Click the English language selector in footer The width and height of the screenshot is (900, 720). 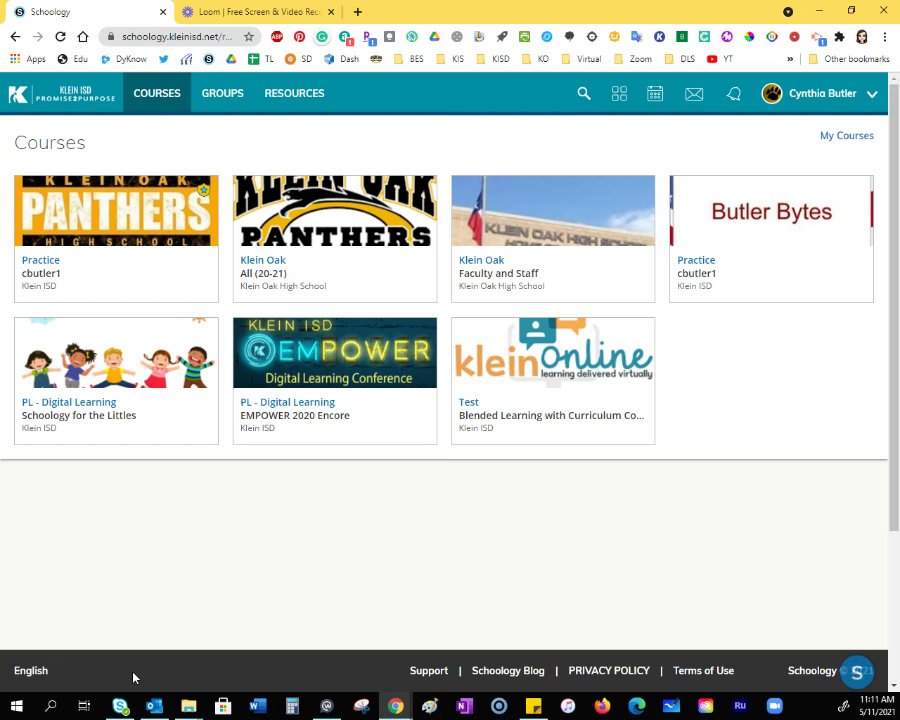click(31, 671)
